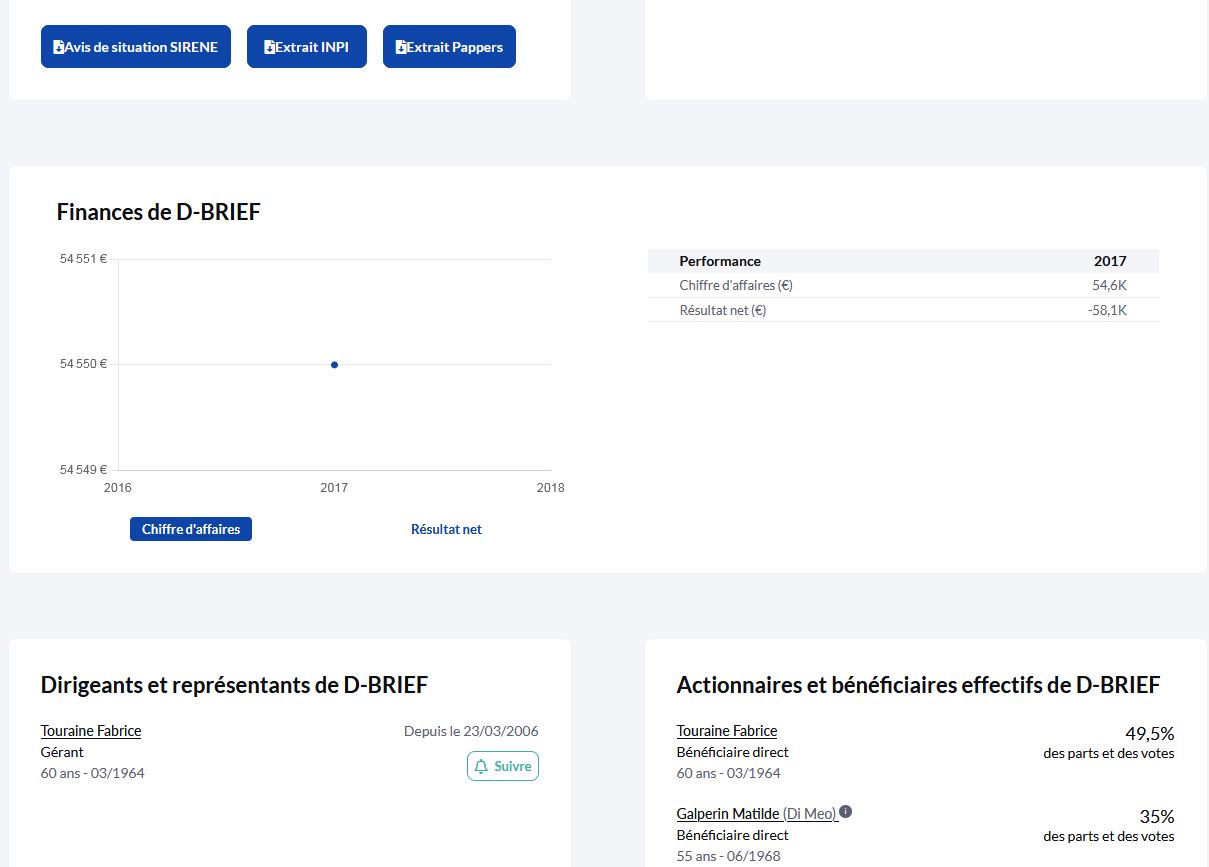Click download icon on Avis de situation SIRENE

59,47
